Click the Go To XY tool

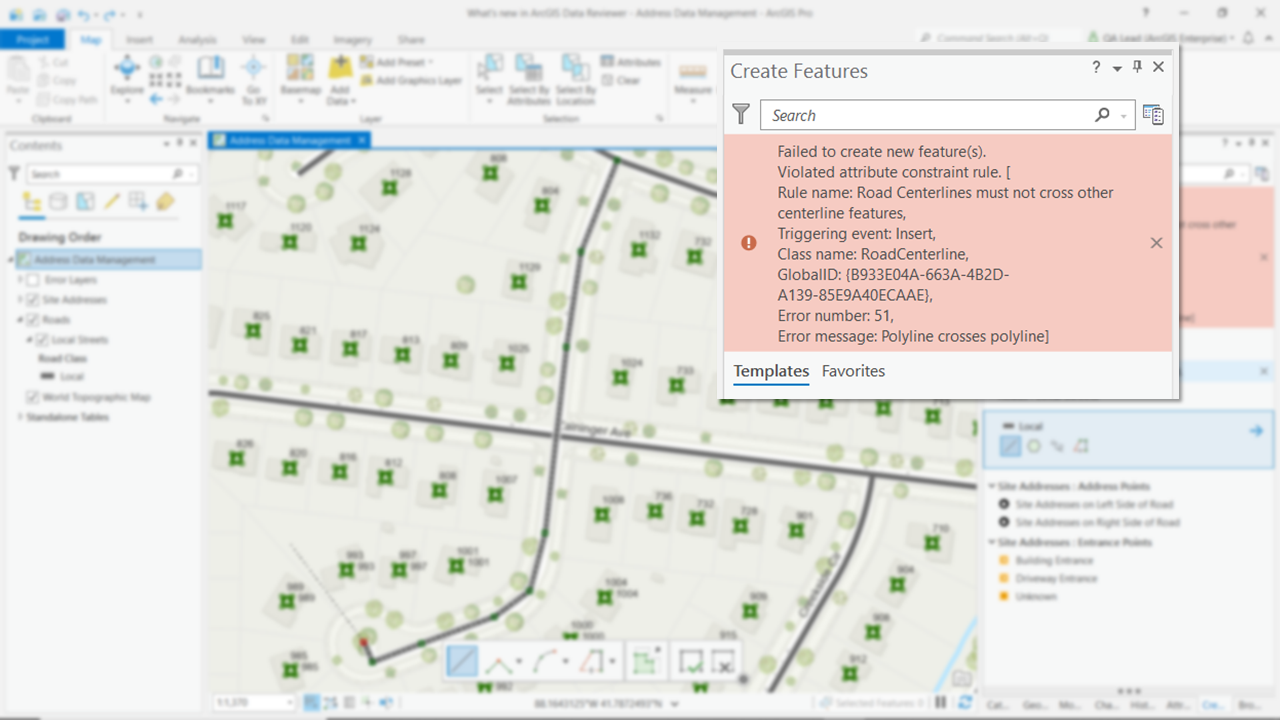coord(253,78)
